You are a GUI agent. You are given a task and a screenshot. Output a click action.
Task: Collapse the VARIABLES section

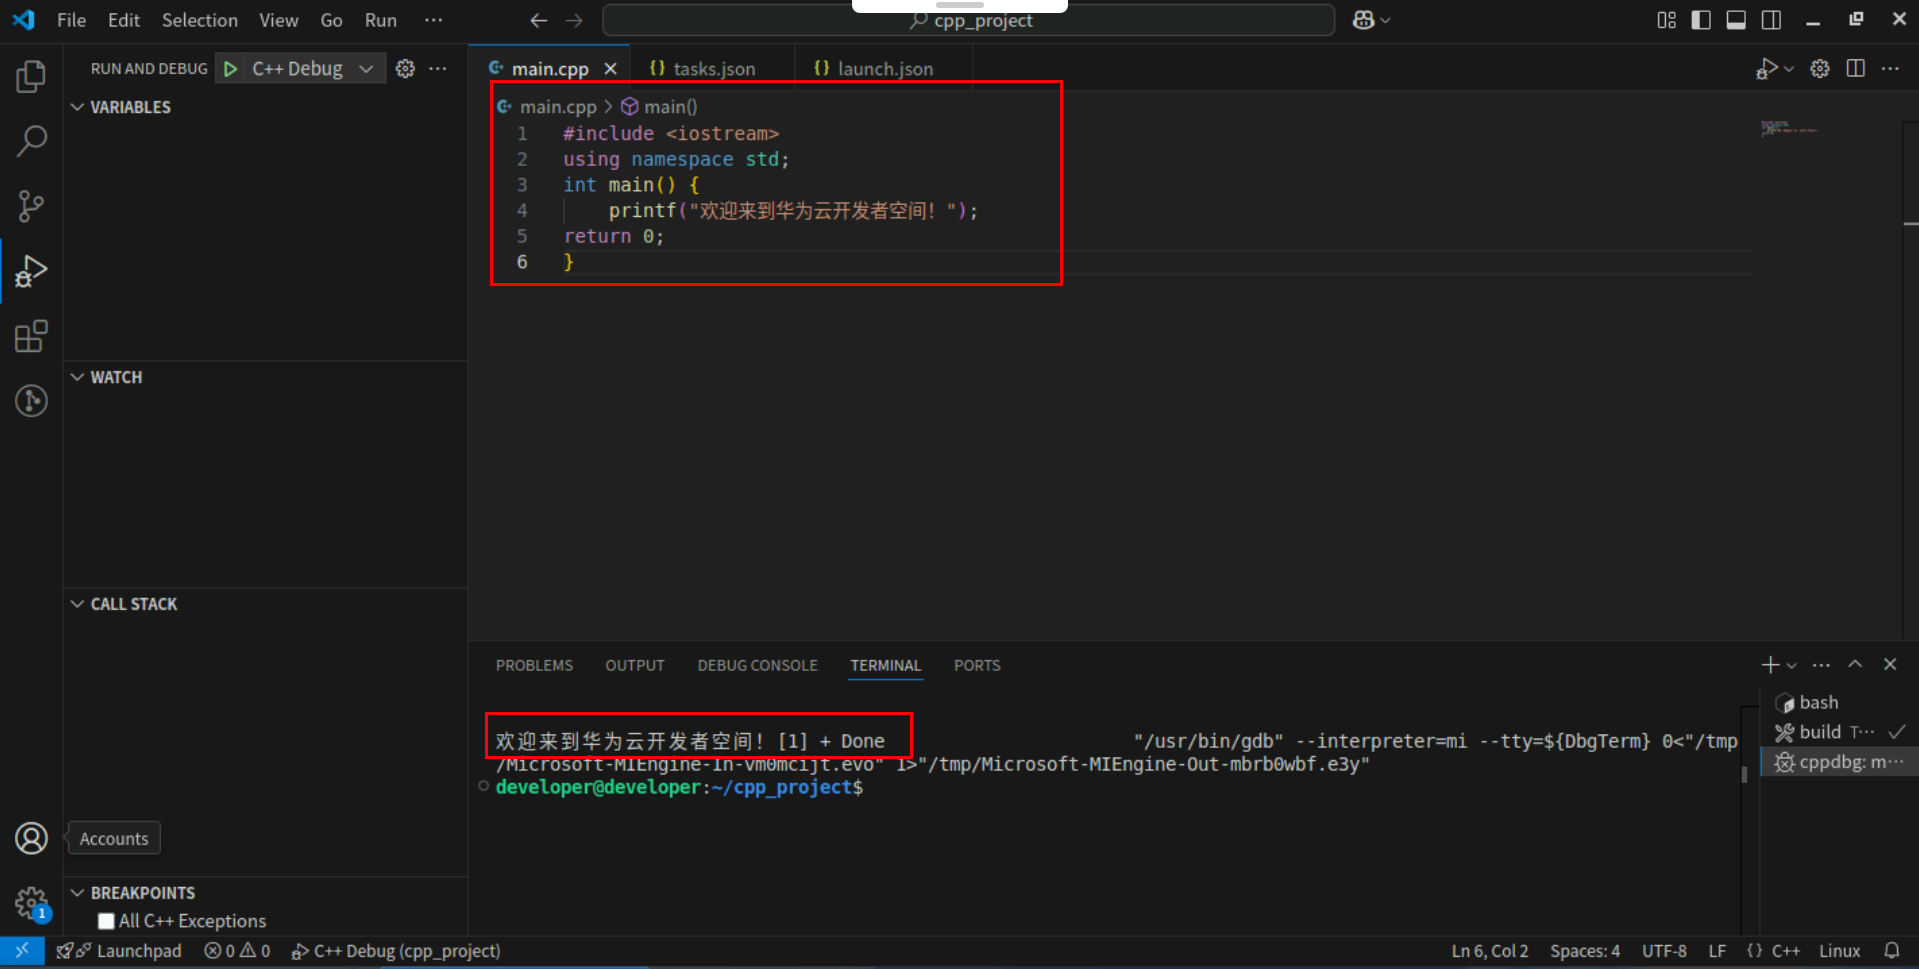tap(77, 107)
